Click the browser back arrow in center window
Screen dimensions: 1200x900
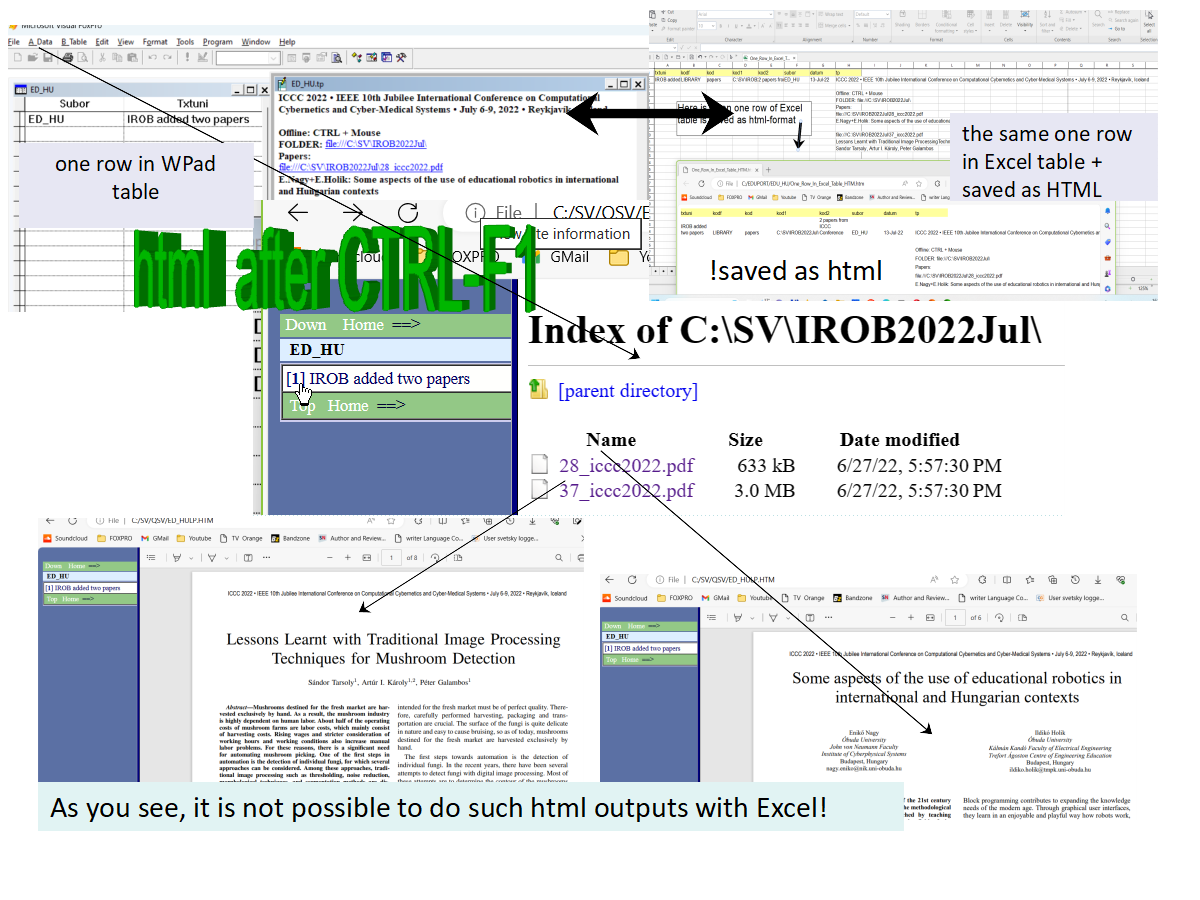[298, 213]
